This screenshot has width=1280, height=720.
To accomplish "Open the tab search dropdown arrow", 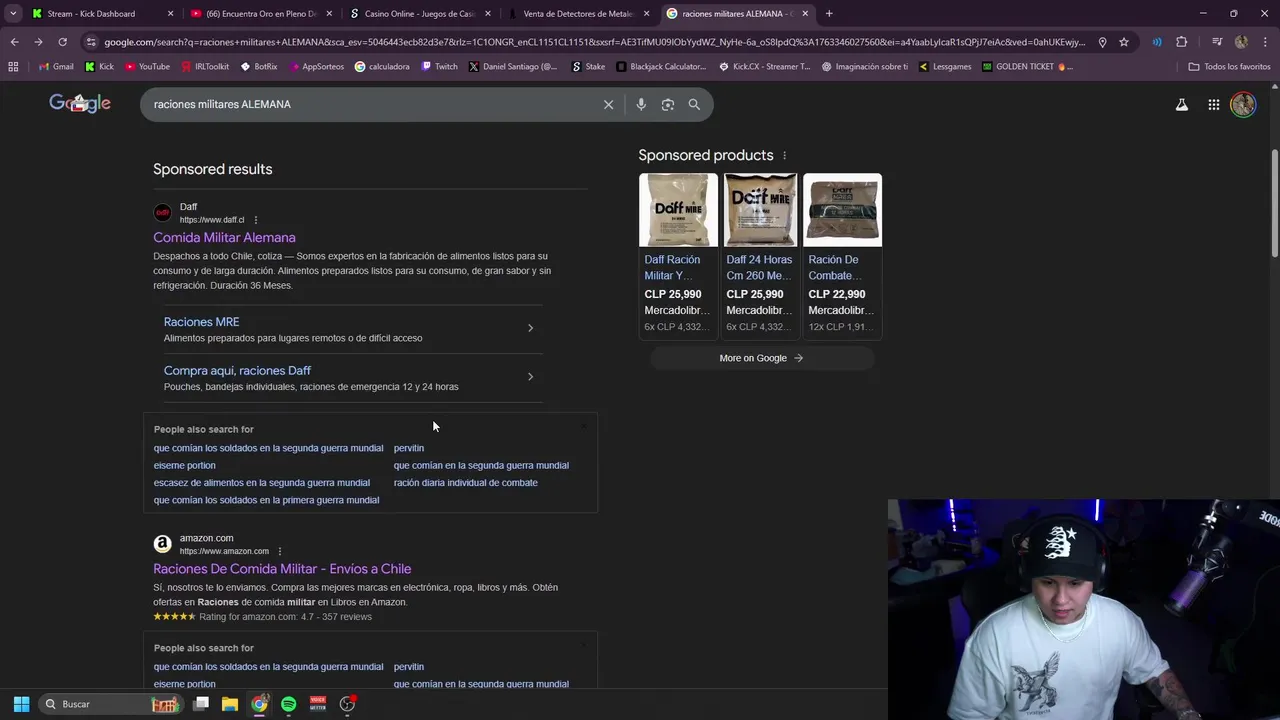I will pyautogui.click(x=13, y=14).
